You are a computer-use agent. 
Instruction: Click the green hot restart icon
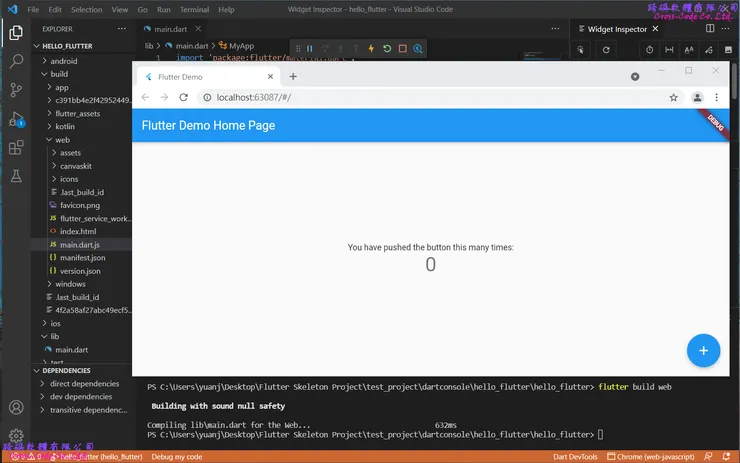point(387,49)
